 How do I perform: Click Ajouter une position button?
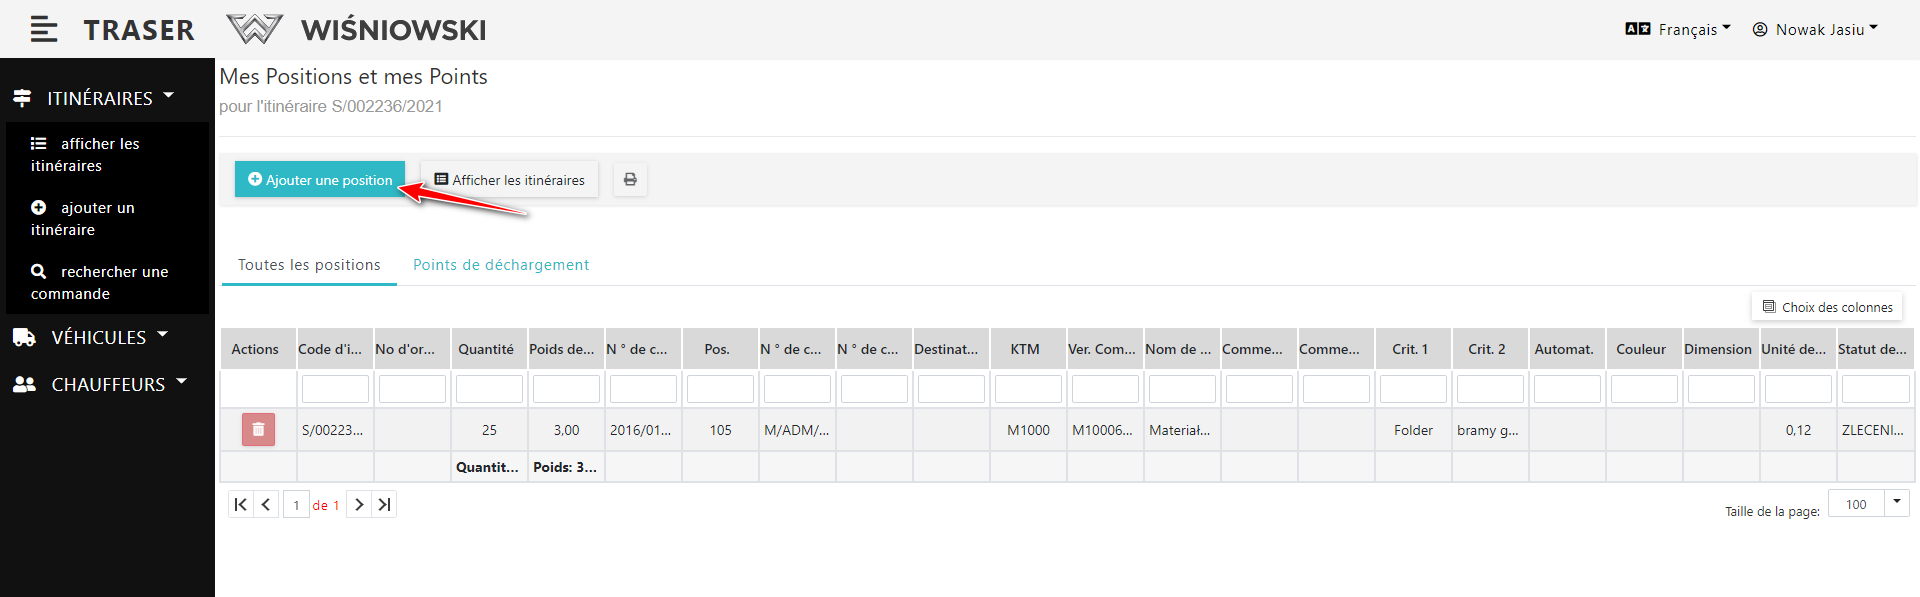(320, 180)
